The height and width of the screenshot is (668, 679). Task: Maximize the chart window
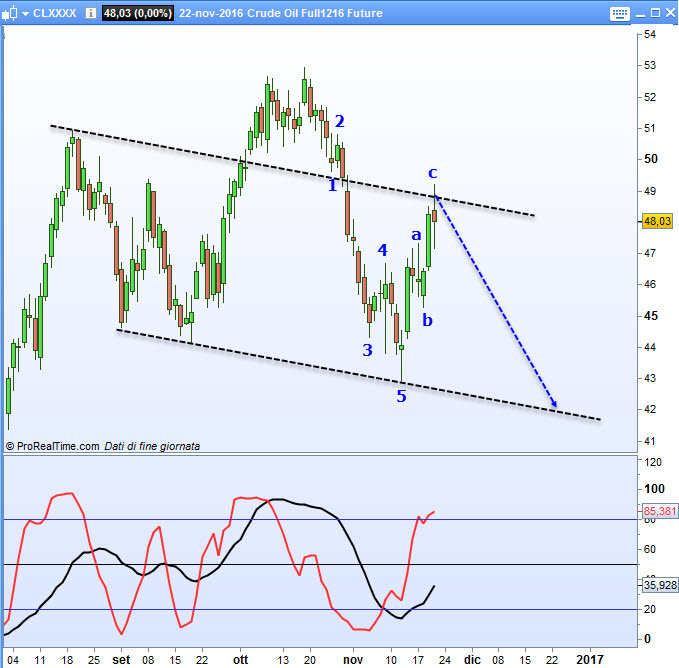[x=656, y=13]
